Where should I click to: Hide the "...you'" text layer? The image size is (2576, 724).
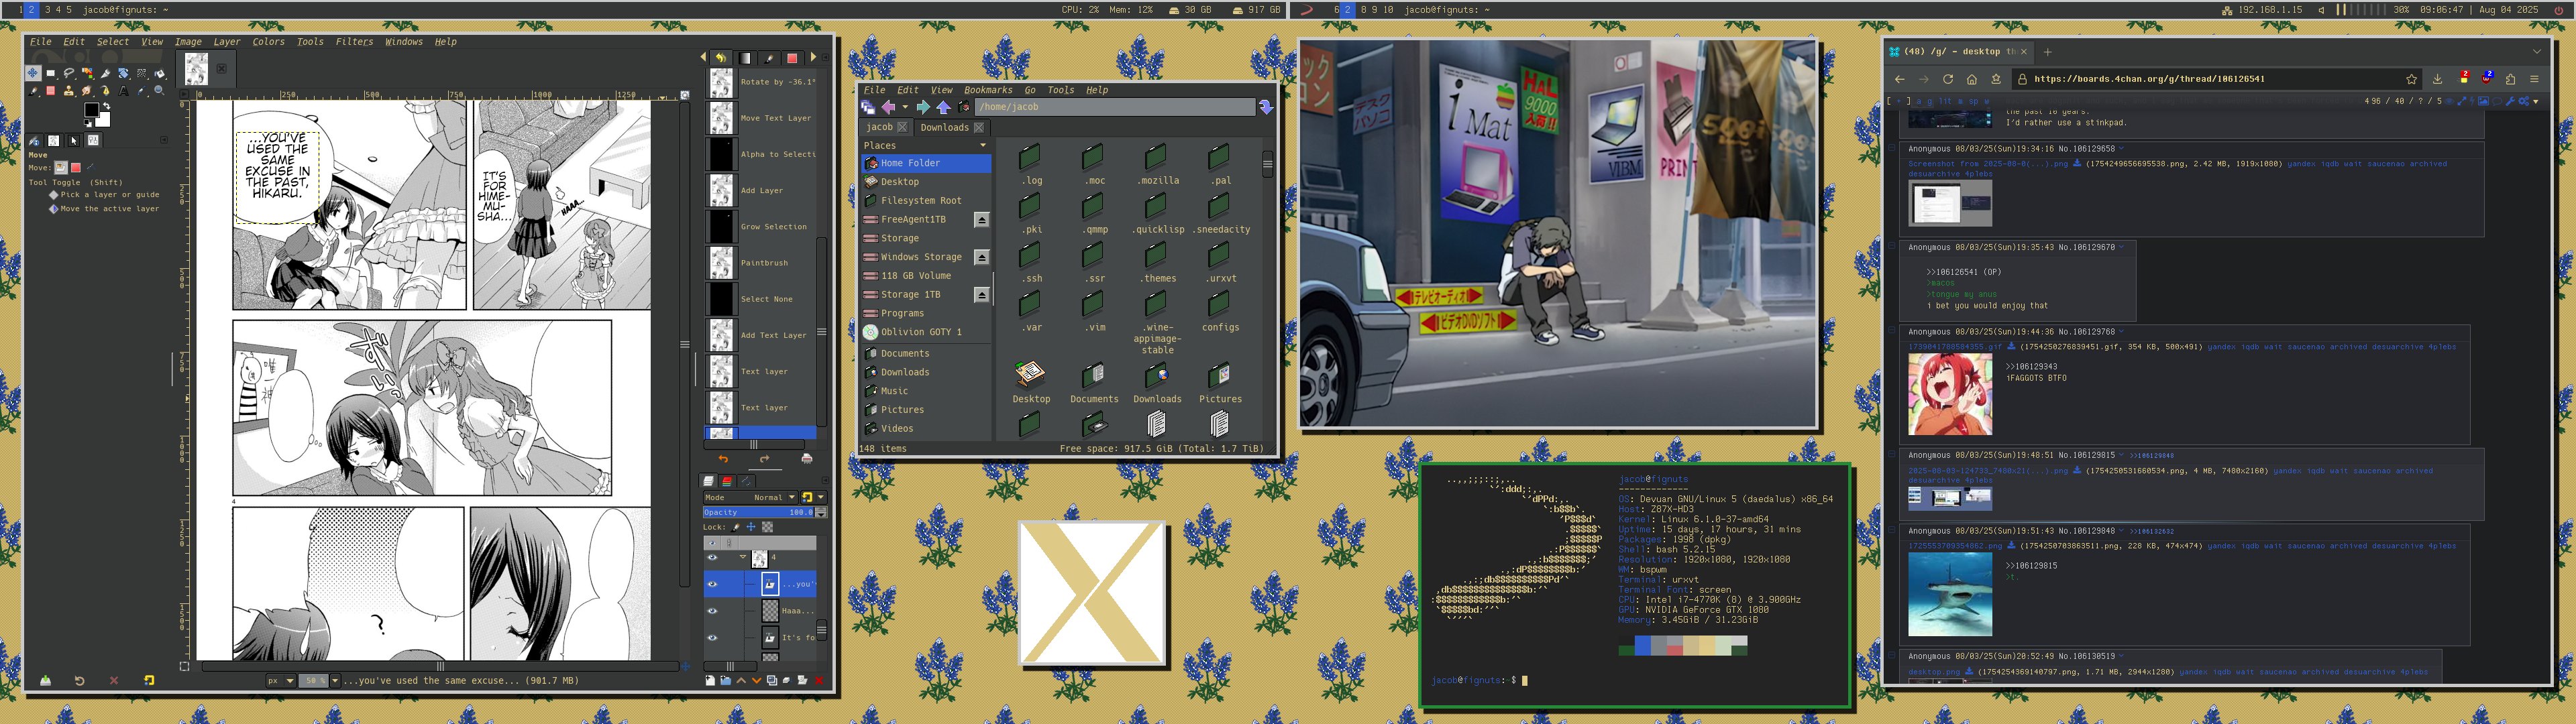tap(713, 584)
